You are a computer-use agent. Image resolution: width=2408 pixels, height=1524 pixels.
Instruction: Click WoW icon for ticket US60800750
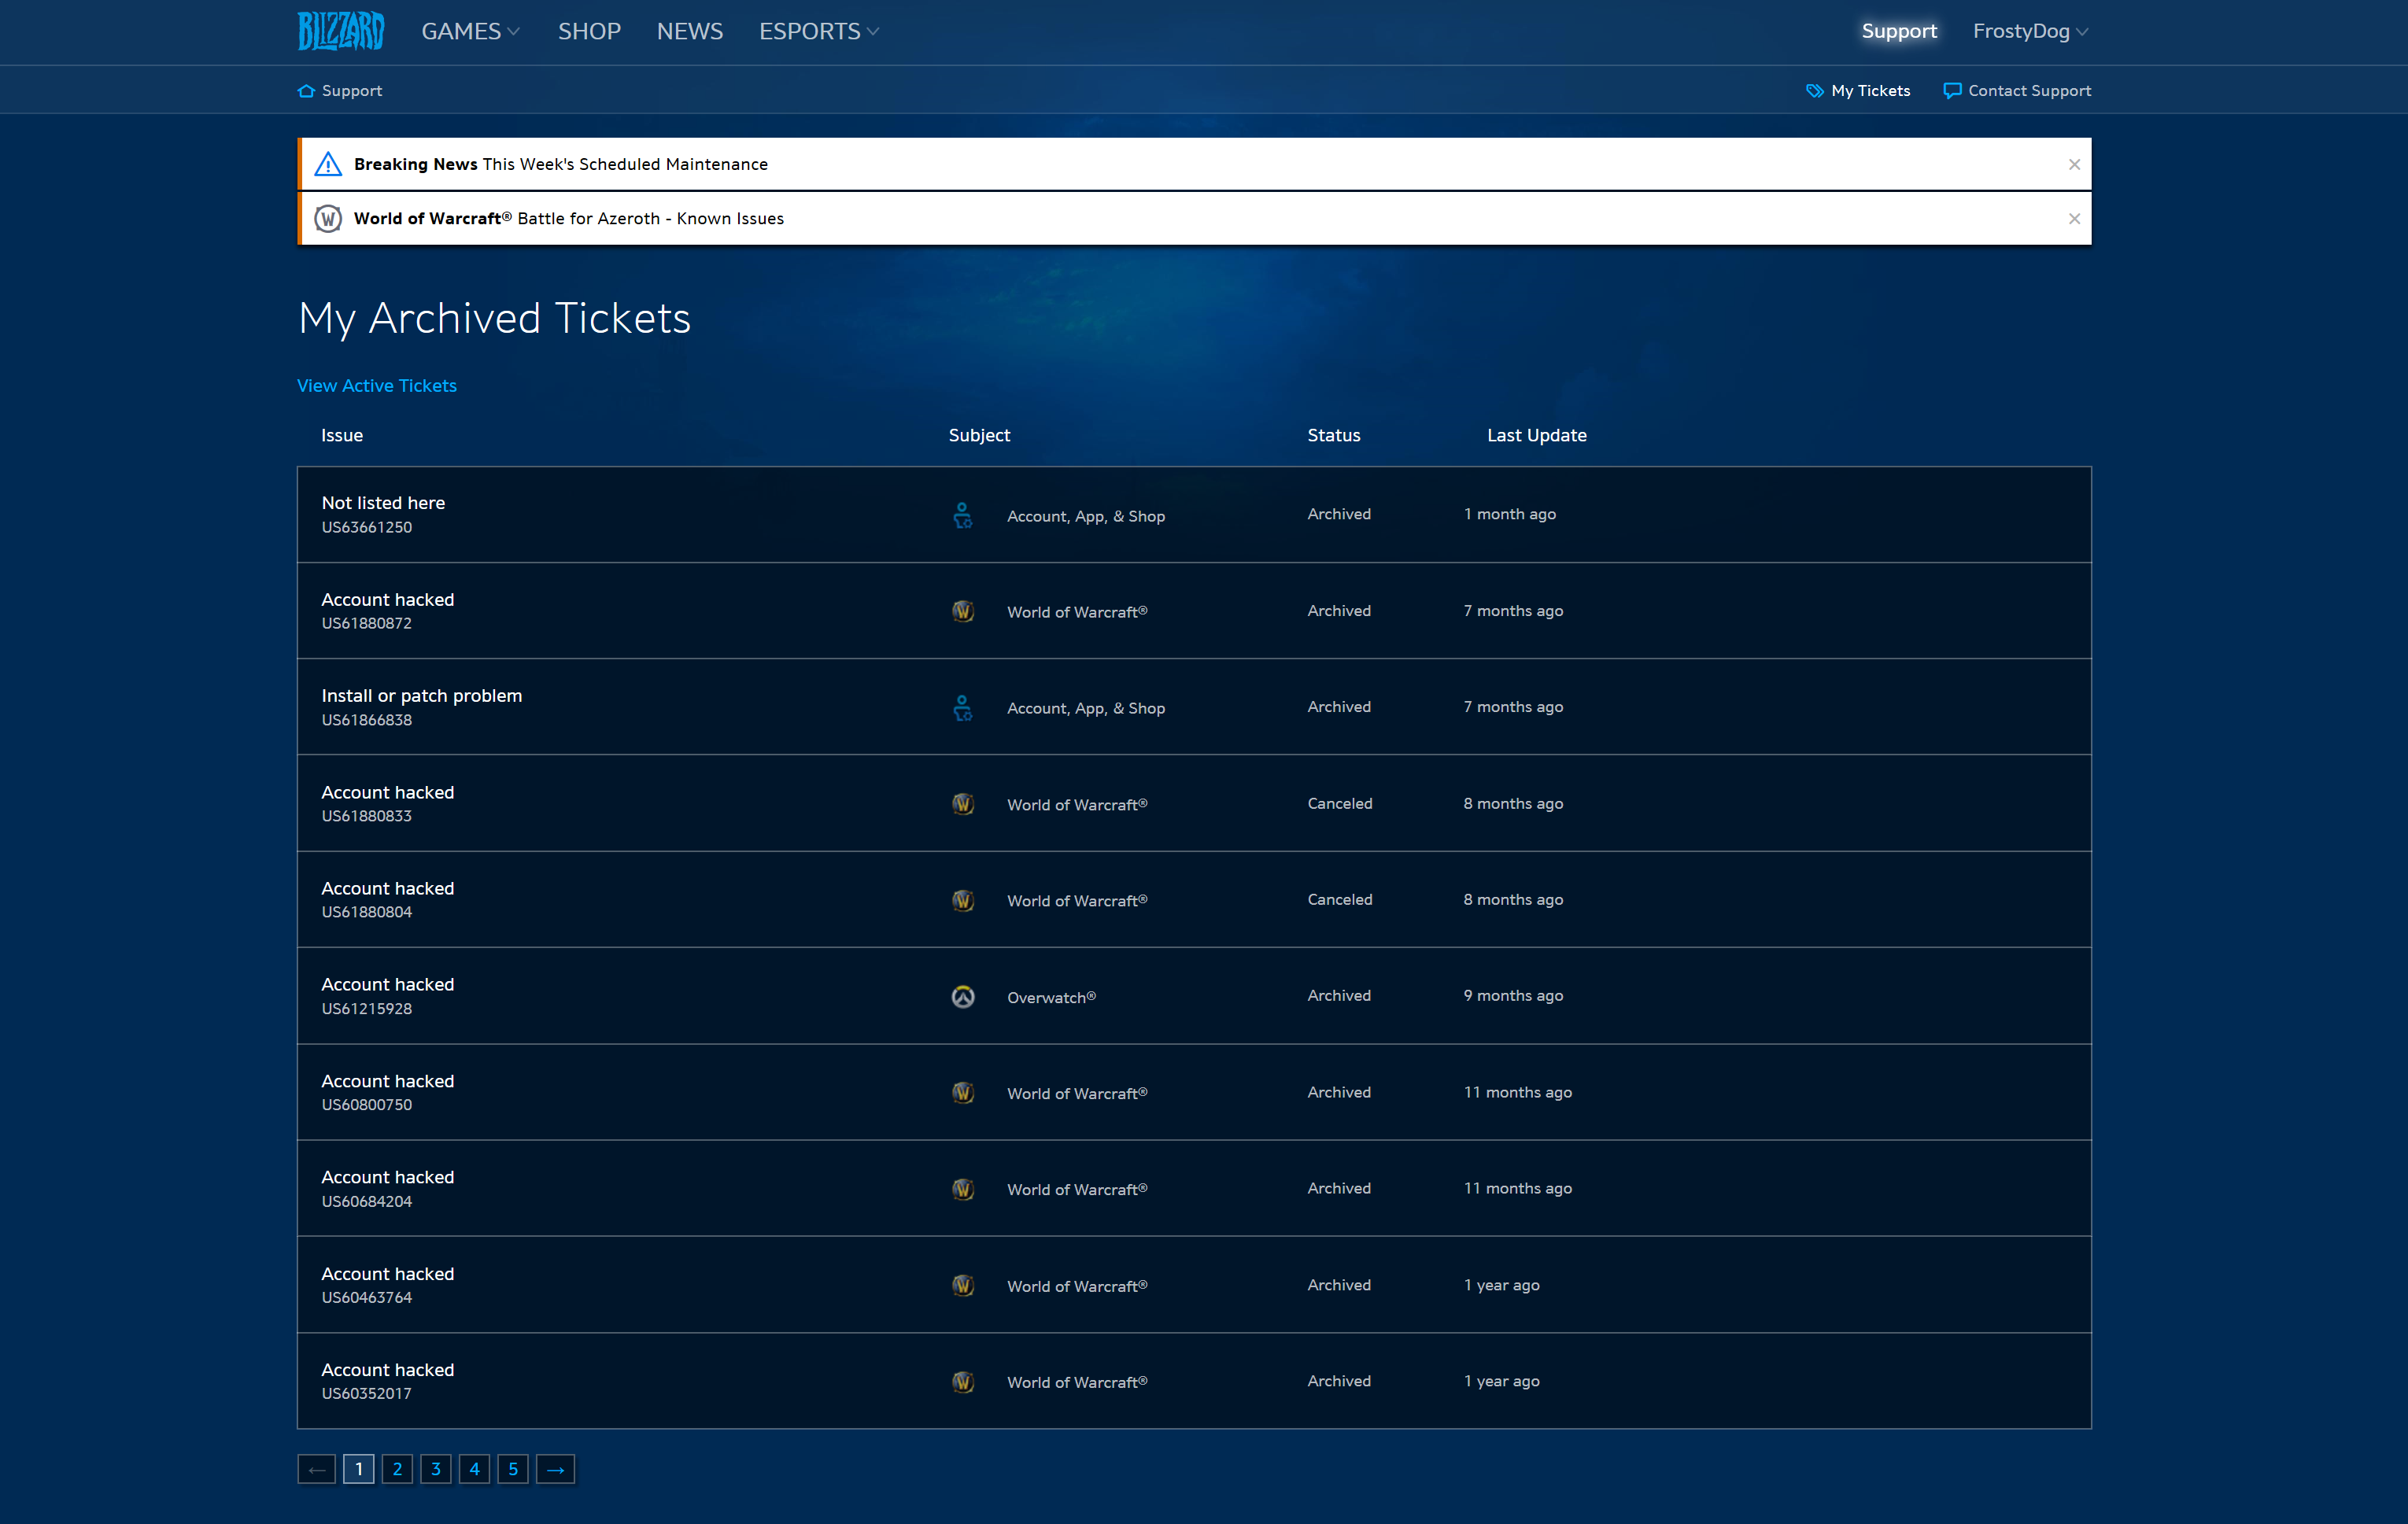963,1093
